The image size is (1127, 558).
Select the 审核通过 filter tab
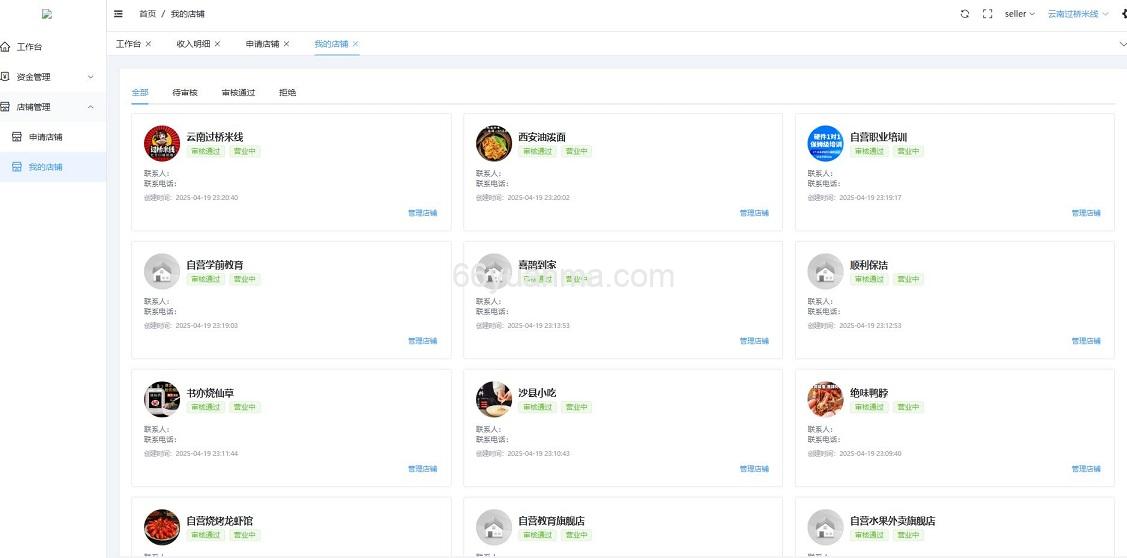pos(238,92)
